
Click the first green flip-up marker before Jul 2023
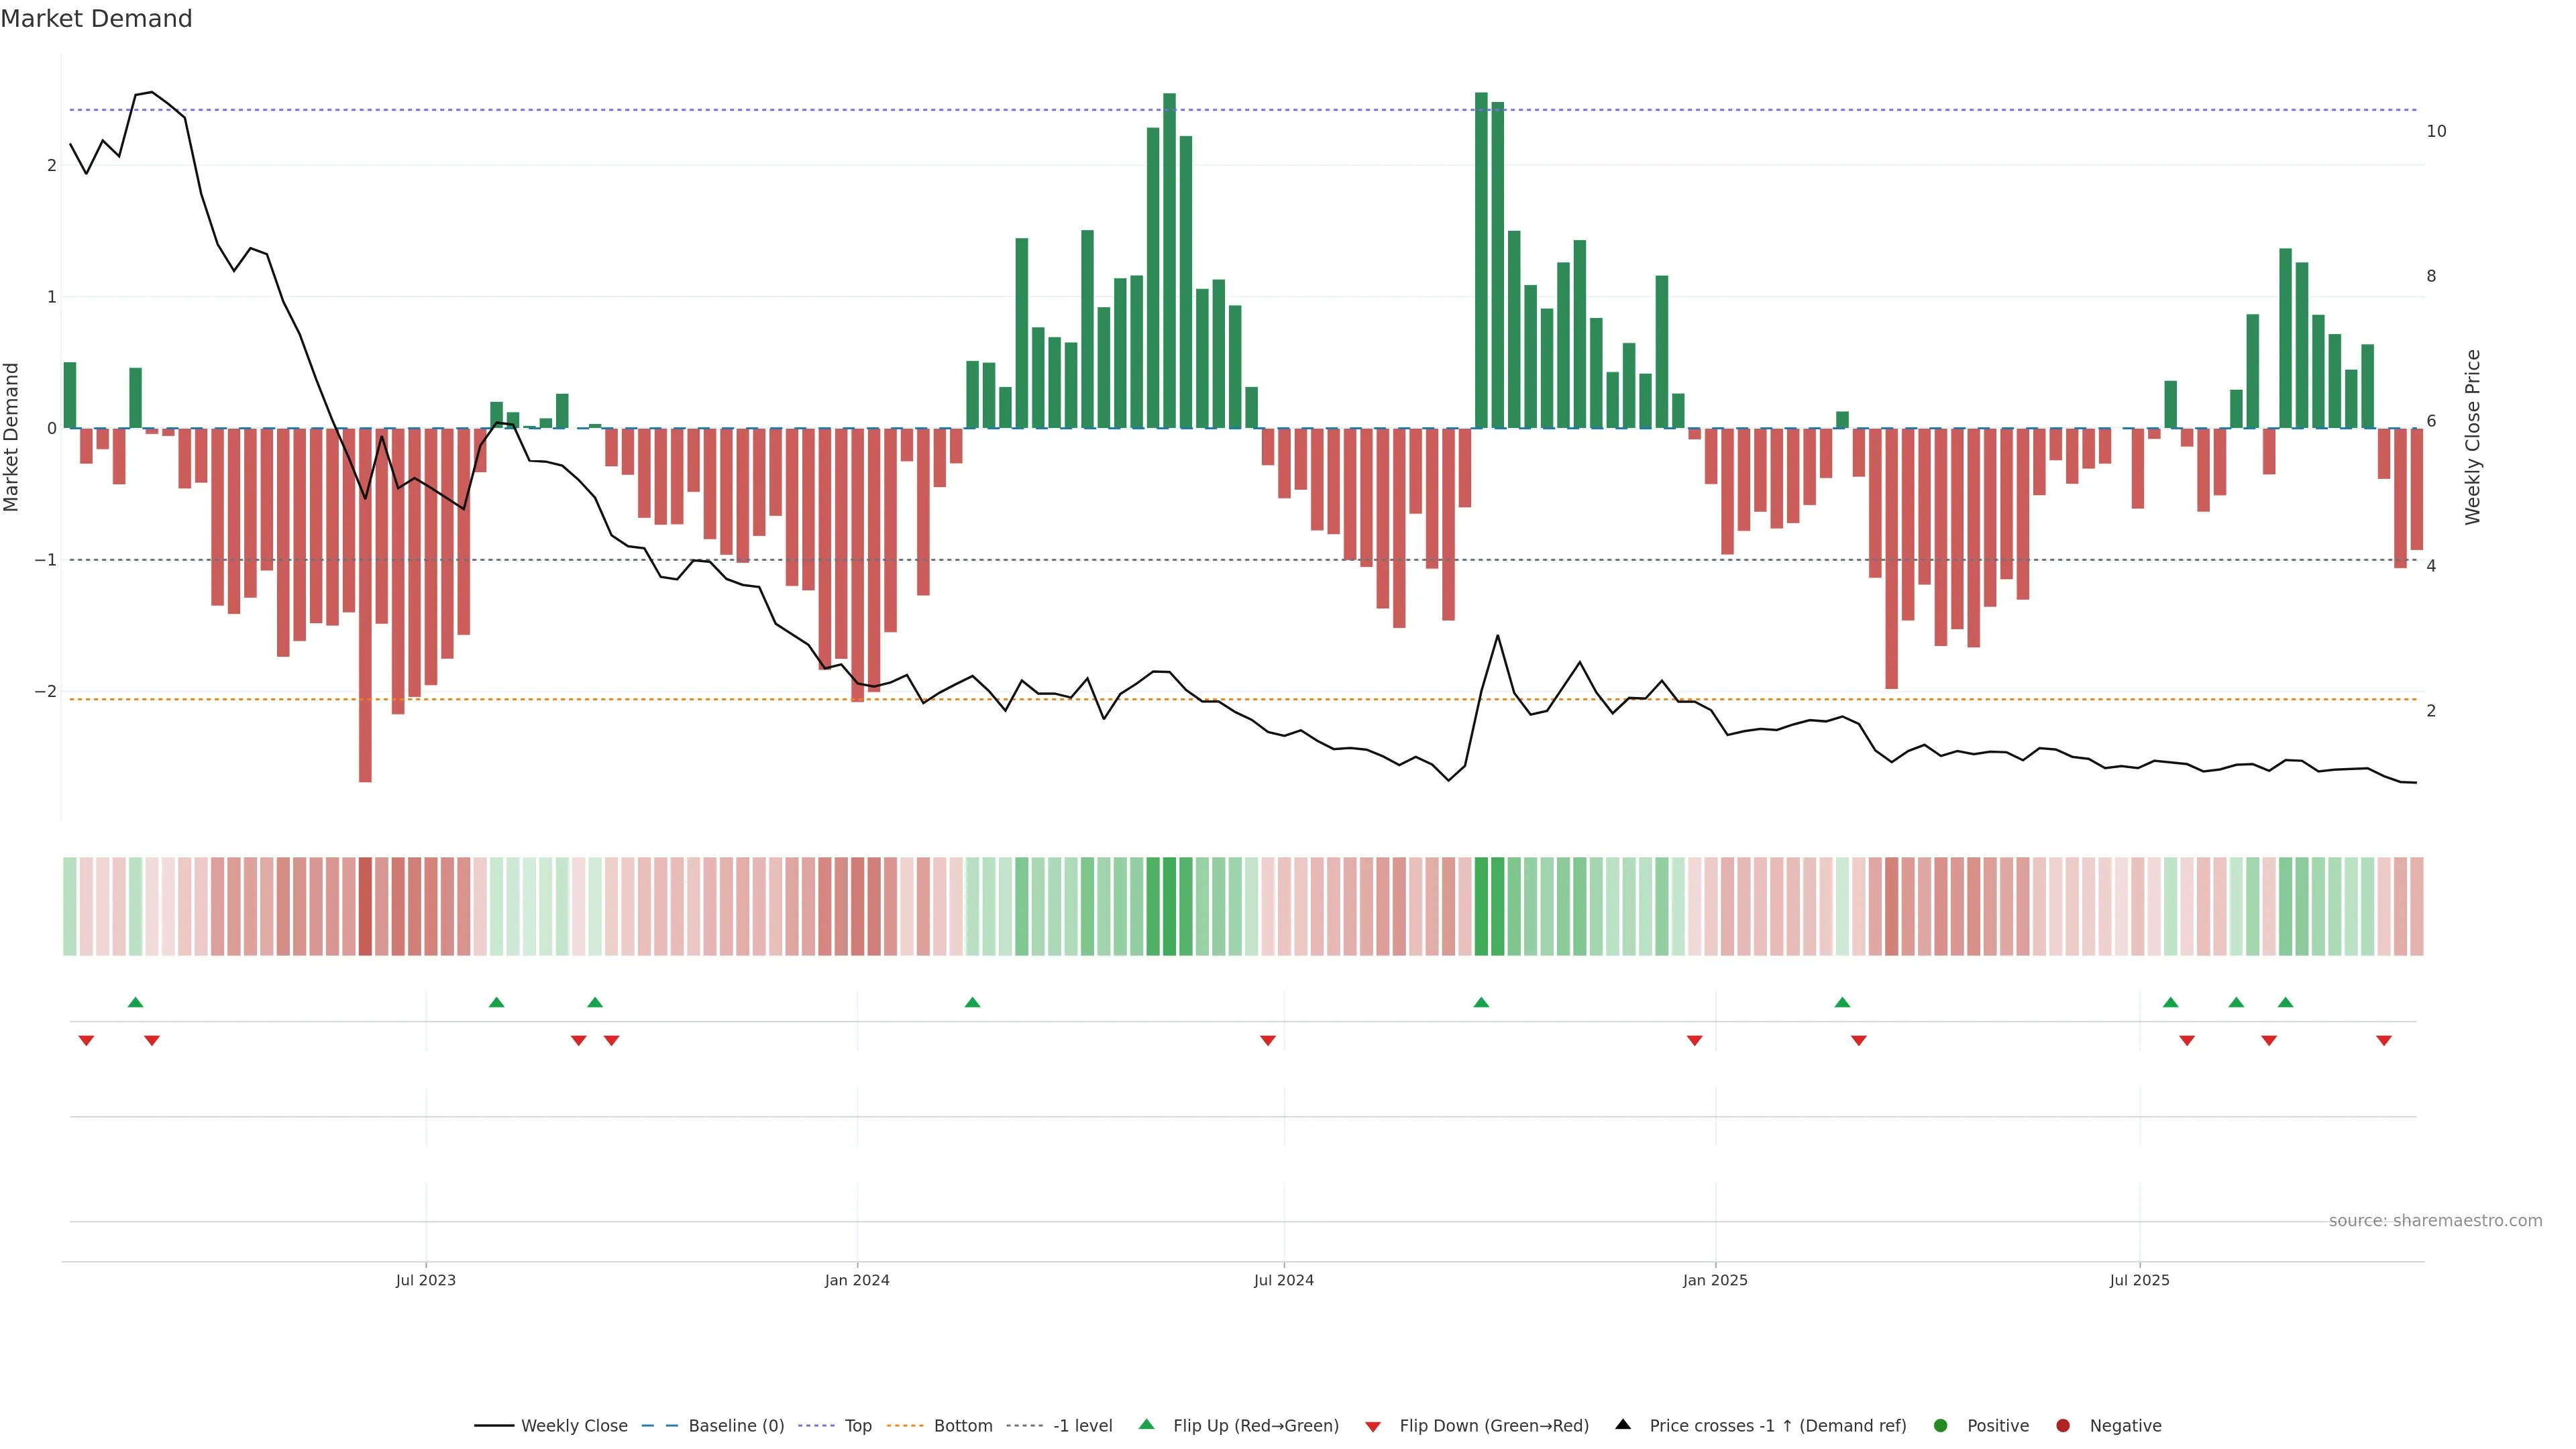(136, 1002)
